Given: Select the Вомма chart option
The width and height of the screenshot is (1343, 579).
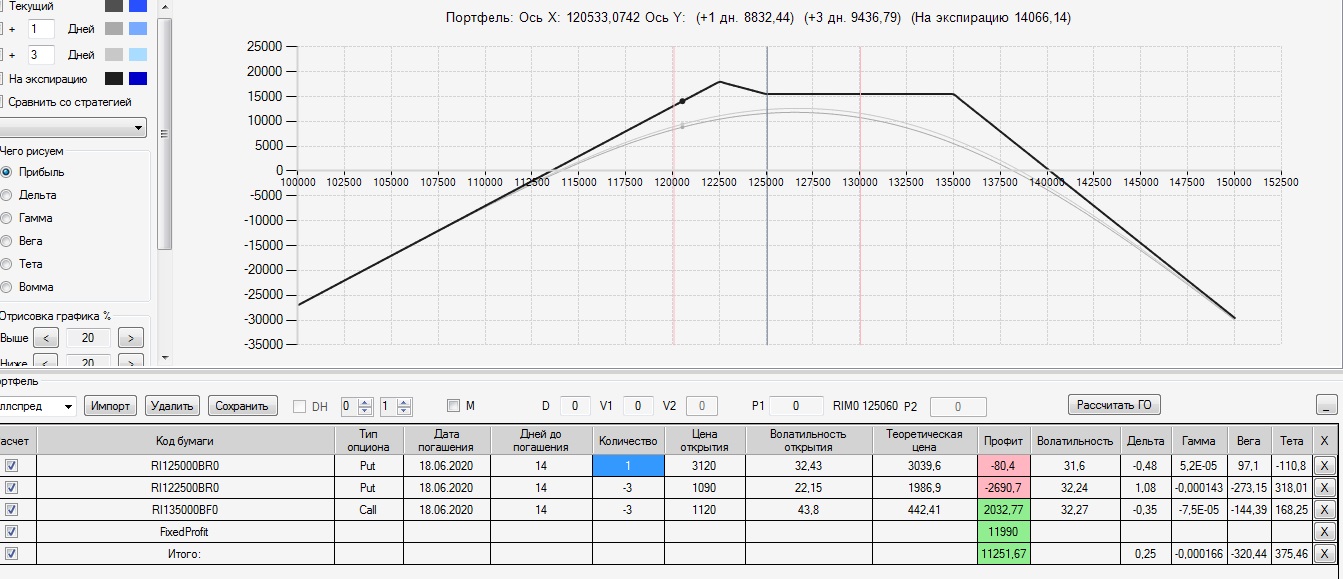Looking at the screenshot, I should click(x=6, y=287).
